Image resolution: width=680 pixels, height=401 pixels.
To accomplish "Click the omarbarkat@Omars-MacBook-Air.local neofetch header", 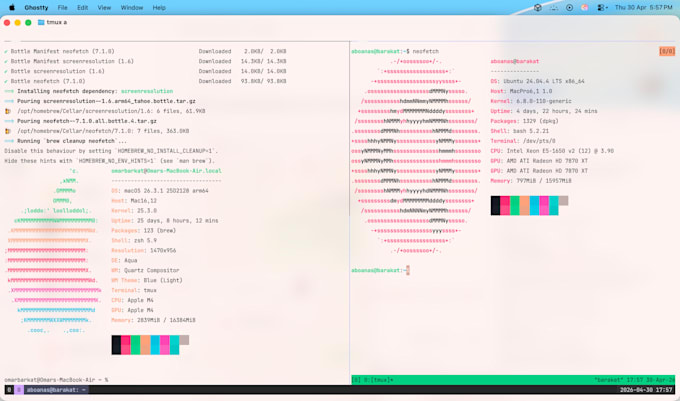I will tap(167, 171).
